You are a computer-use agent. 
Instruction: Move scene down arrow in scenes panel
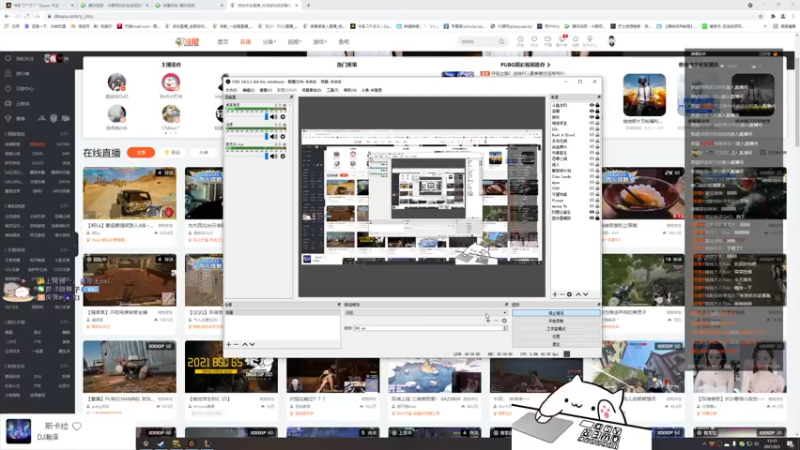click(252, 344)
